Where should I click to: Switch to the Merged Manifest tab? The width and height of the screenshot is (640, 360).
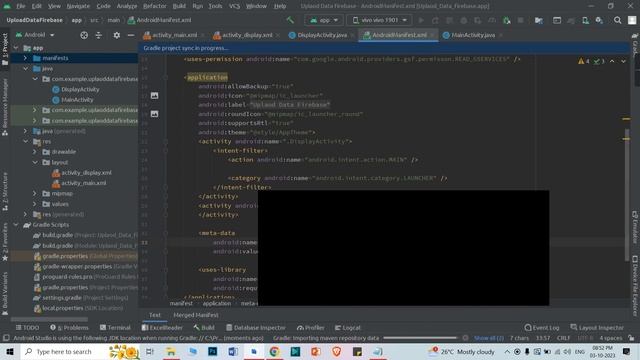[x=196, y=315]
